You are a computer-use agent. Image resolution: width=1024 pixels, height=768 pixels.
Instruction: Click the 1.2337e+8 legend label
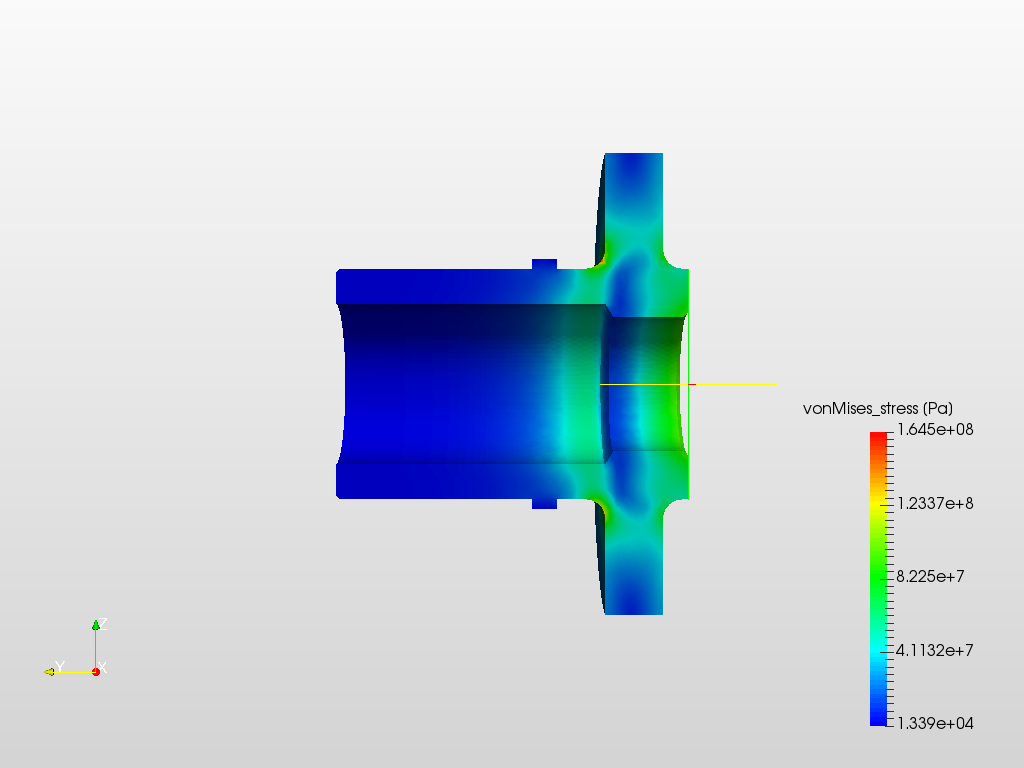935,504
